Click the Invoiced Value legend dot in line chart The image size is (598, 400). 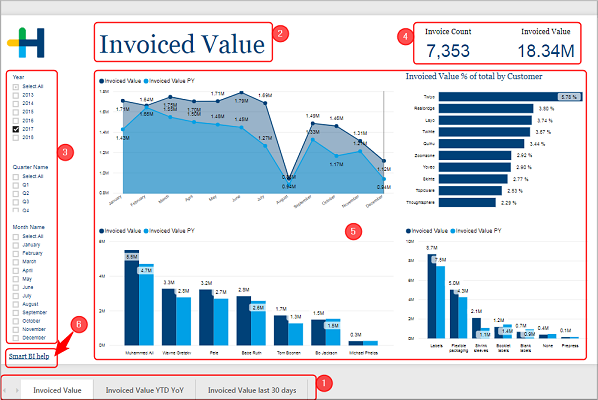(101, 81)
